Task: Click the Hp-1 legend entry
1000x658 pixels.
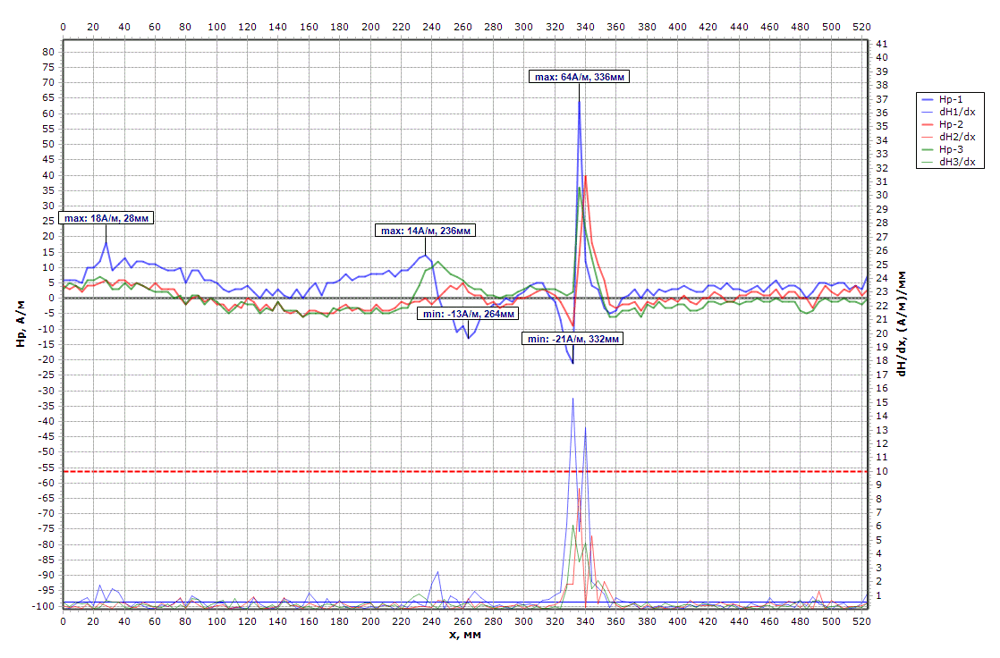Action: pos(951,99)
